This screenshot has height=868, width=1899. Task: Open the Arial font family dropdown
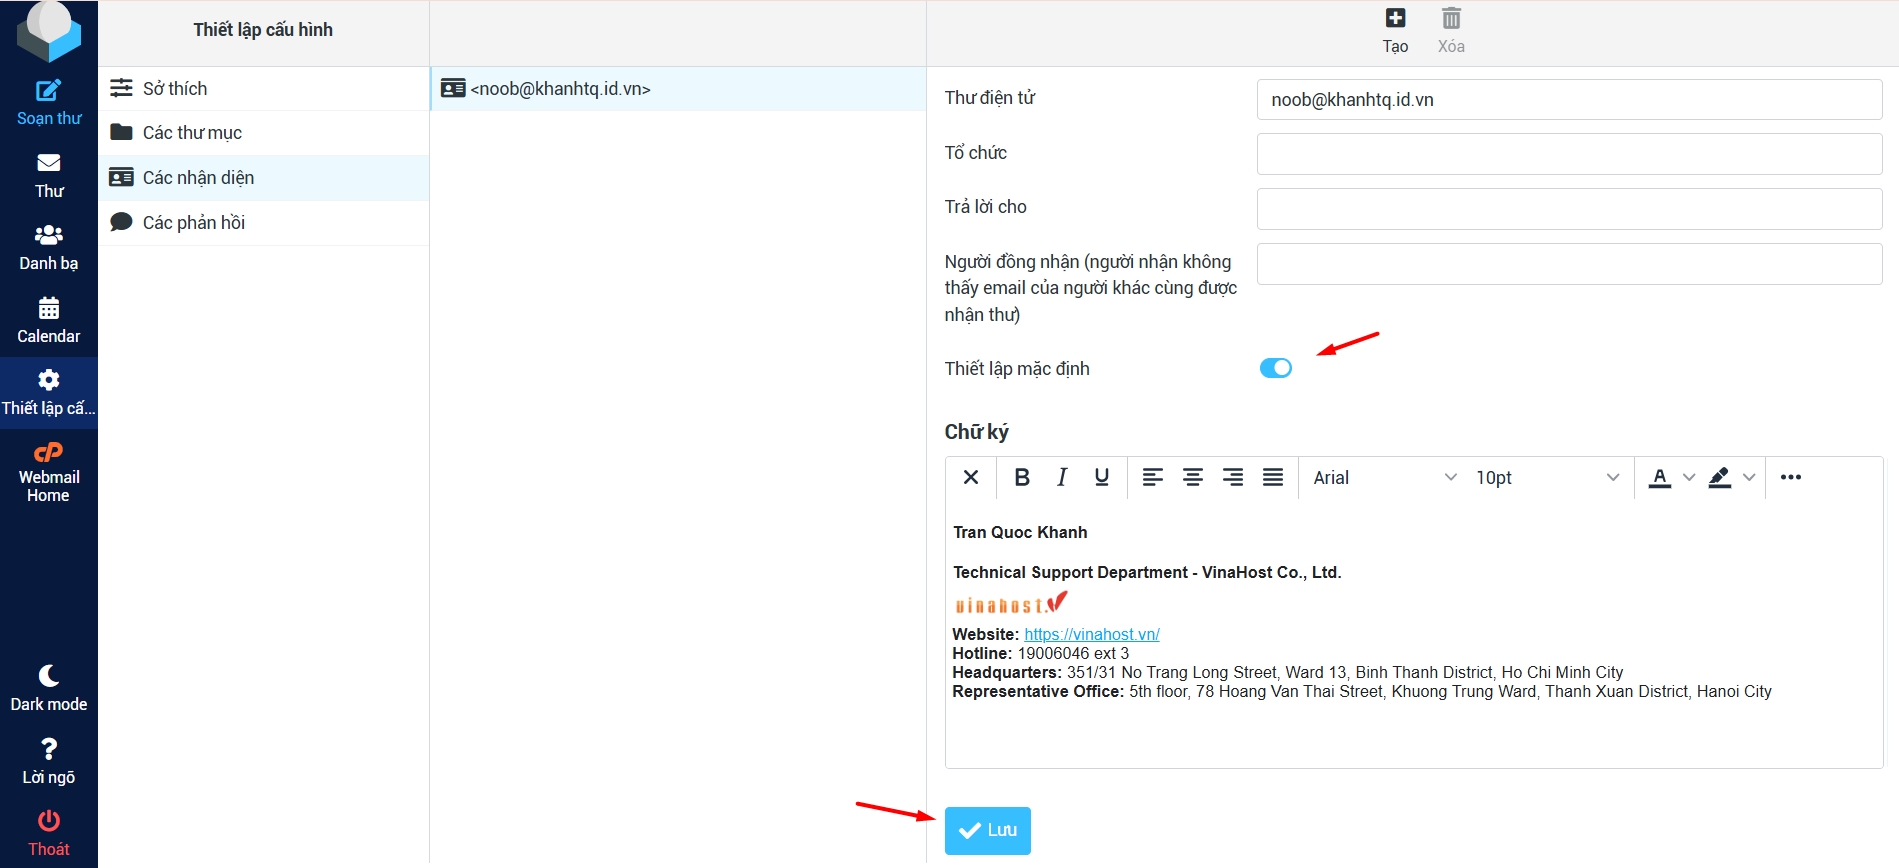coord(1384,478)
